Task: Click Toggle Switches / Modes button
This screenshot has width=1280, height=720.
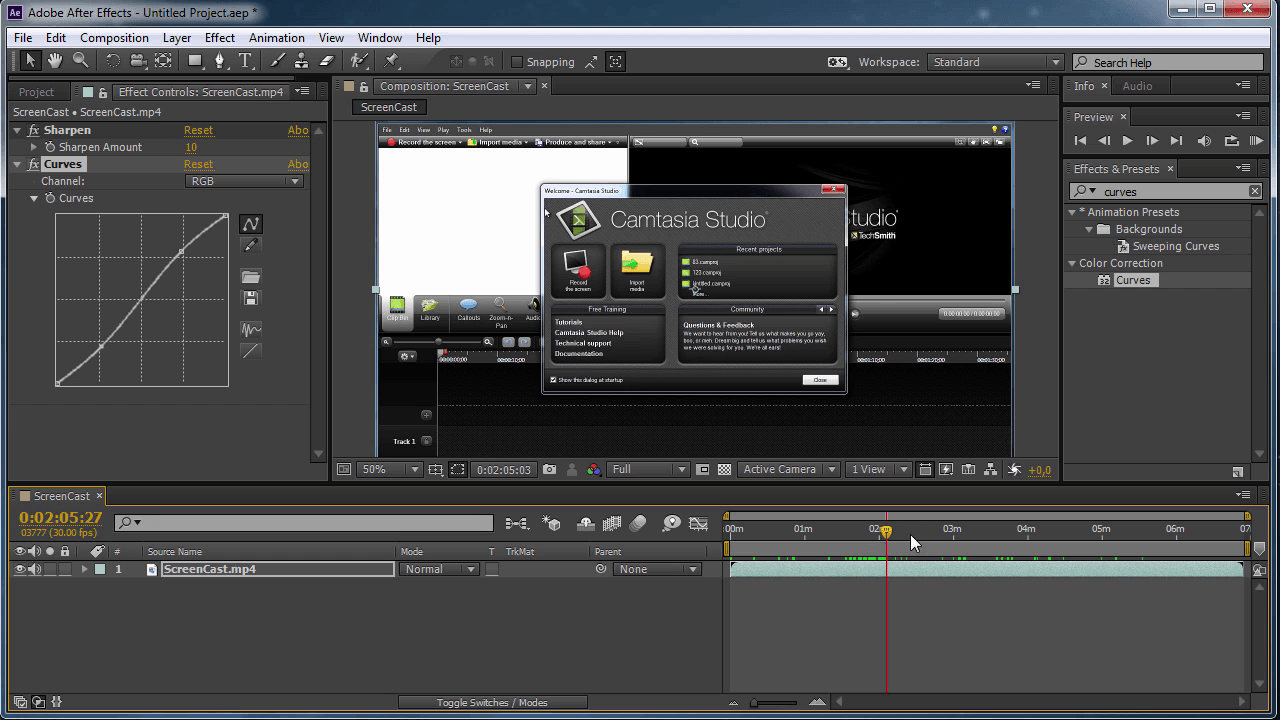Action: click(492, 702)
